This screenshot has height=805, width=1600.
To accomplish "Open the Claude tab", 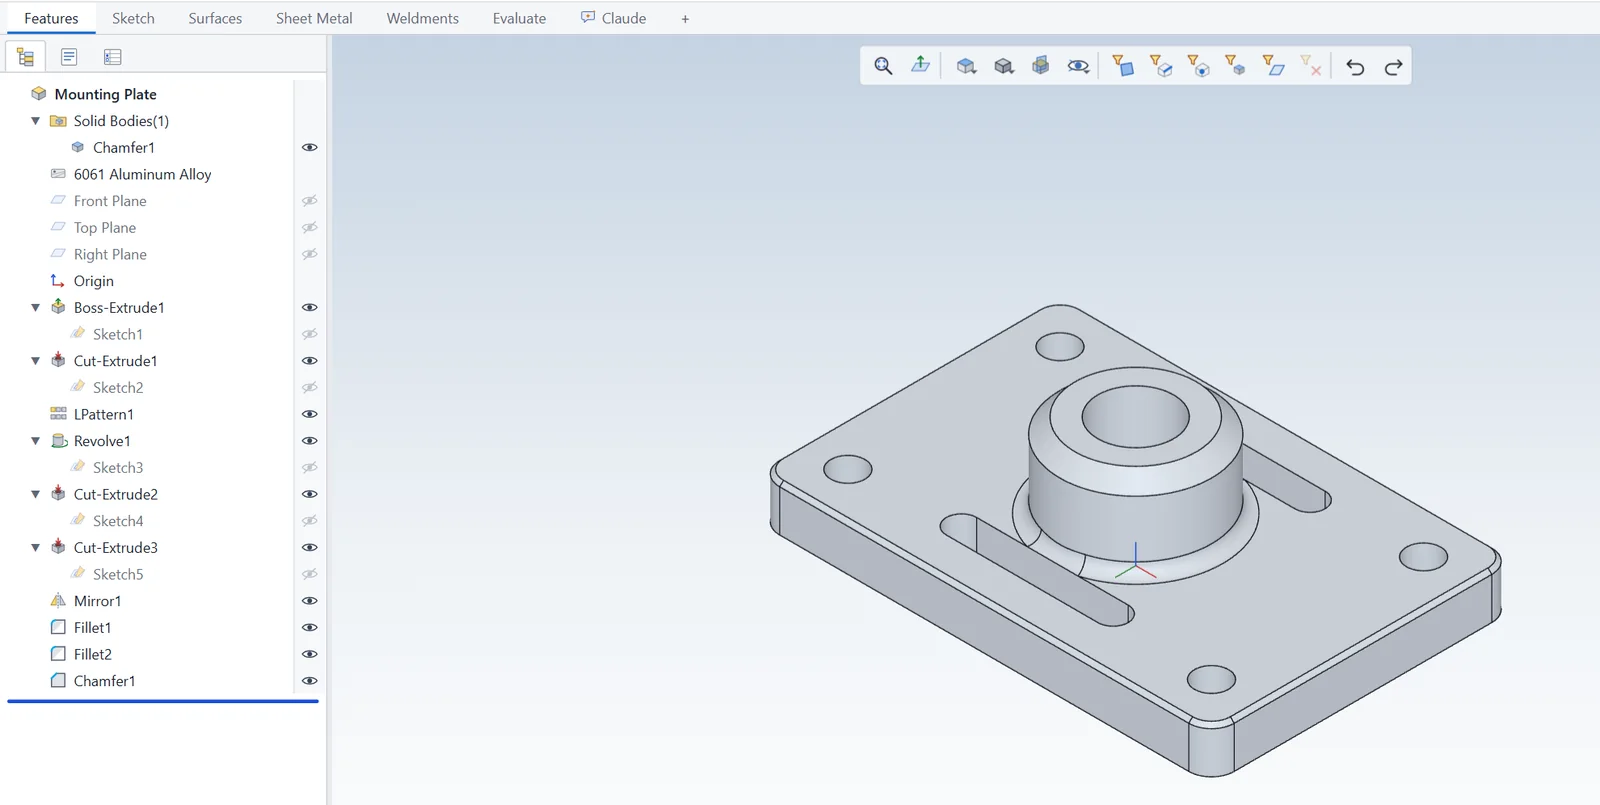I will coord(613,18).
